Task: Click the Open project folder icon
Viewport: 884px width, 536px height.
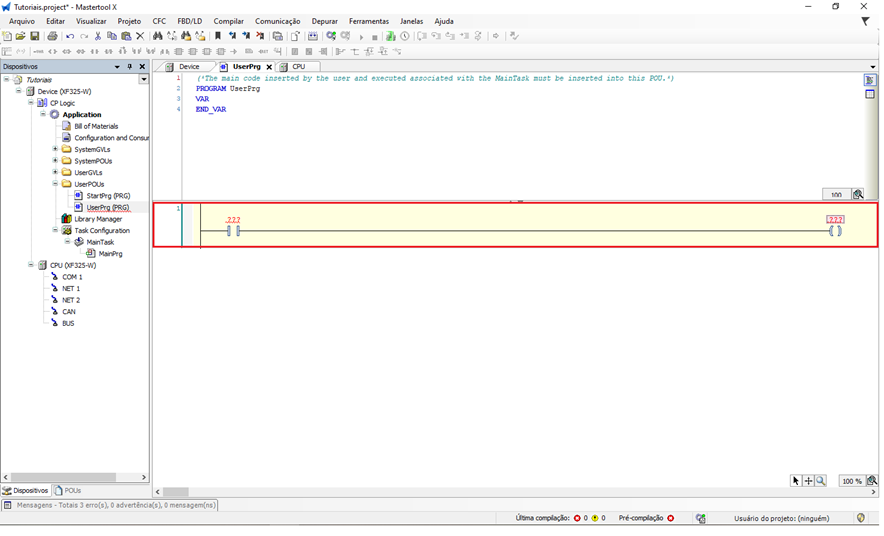Action: 21,36
